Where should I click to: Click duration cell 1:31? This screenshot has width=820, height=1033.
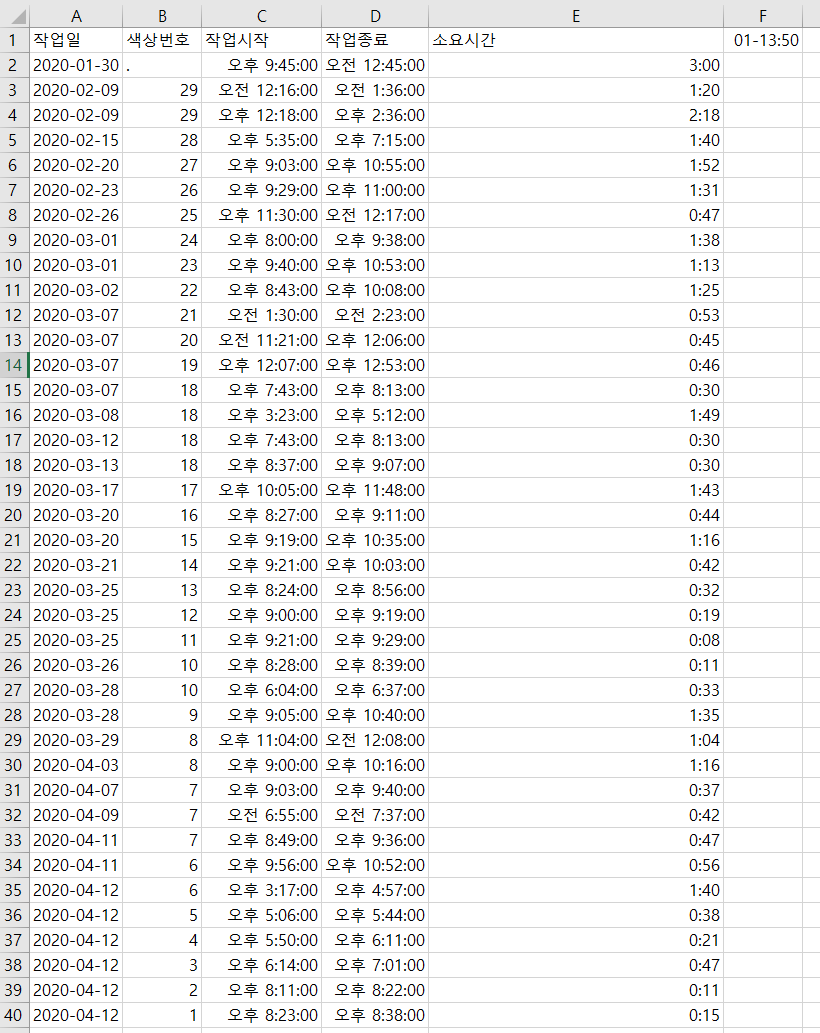[x=576, y=190]
